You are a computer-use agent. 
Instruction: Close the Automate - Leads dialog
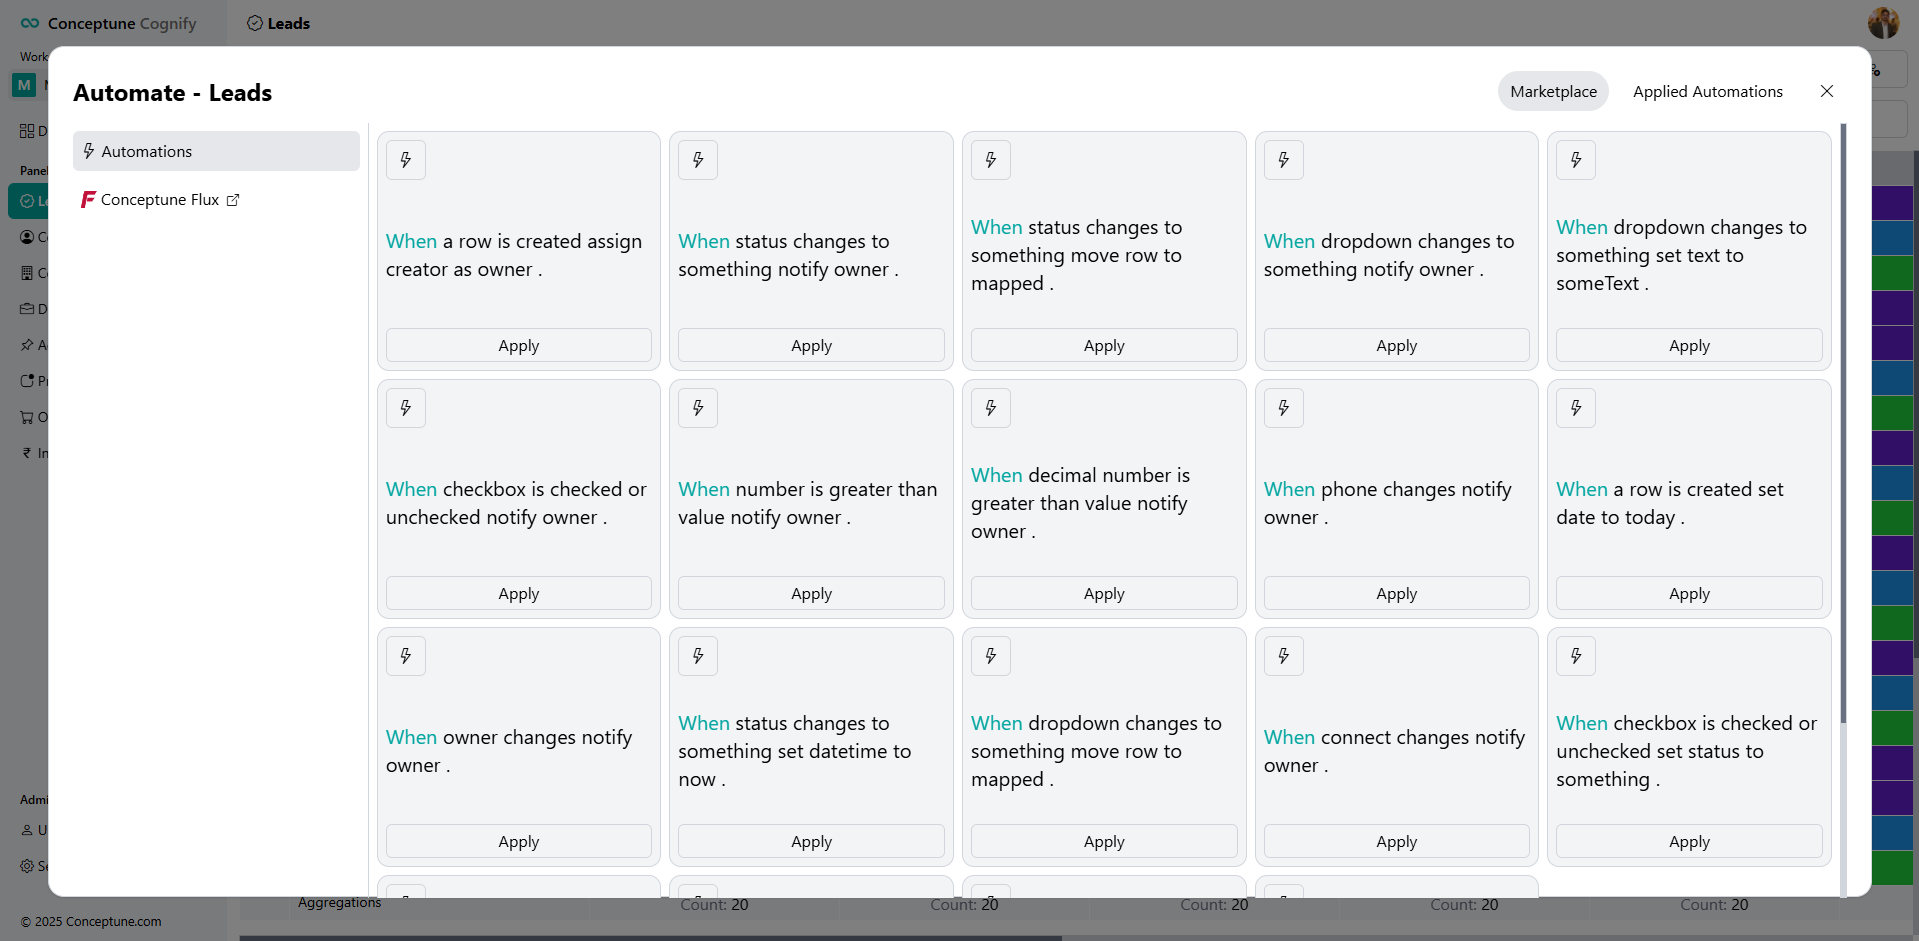[x=1827, y=91]
